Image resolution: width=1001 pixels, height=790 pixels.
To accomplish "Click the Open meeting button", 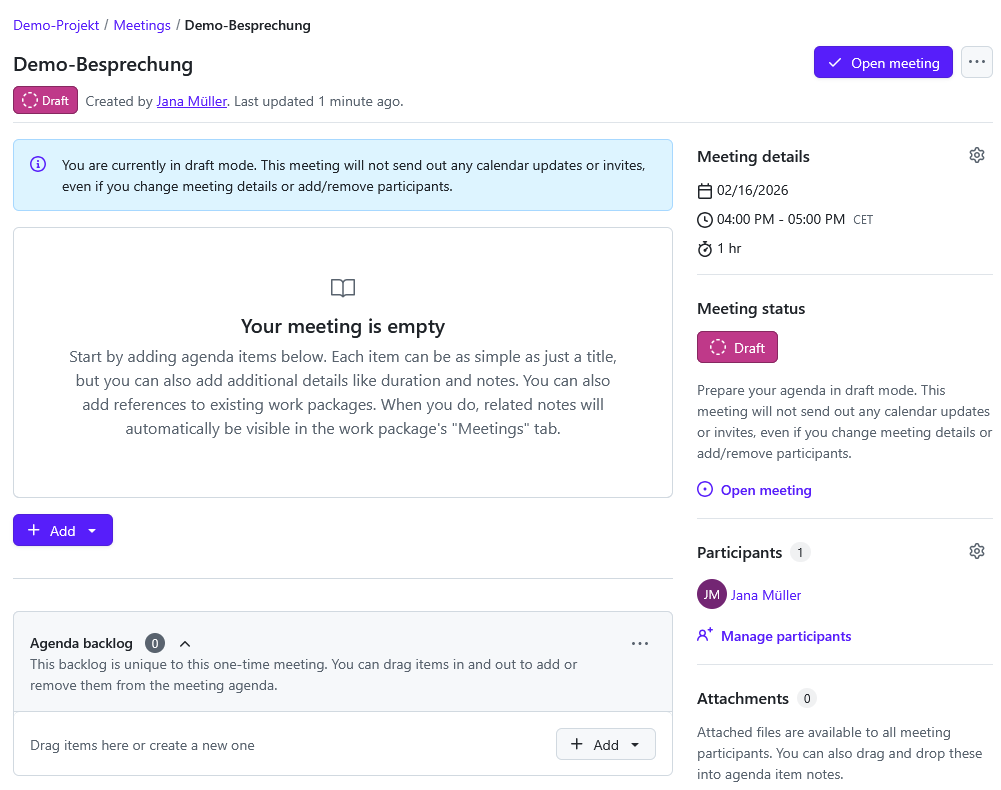I will [883, 61].
